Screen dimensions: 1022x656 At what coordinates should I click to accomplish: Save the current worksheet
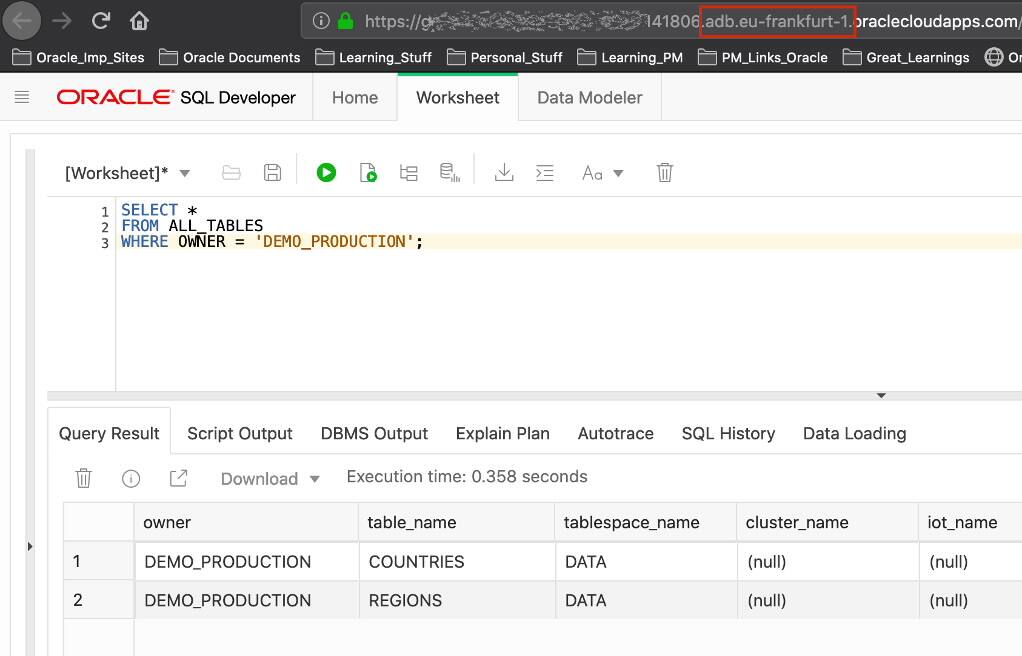272,172
